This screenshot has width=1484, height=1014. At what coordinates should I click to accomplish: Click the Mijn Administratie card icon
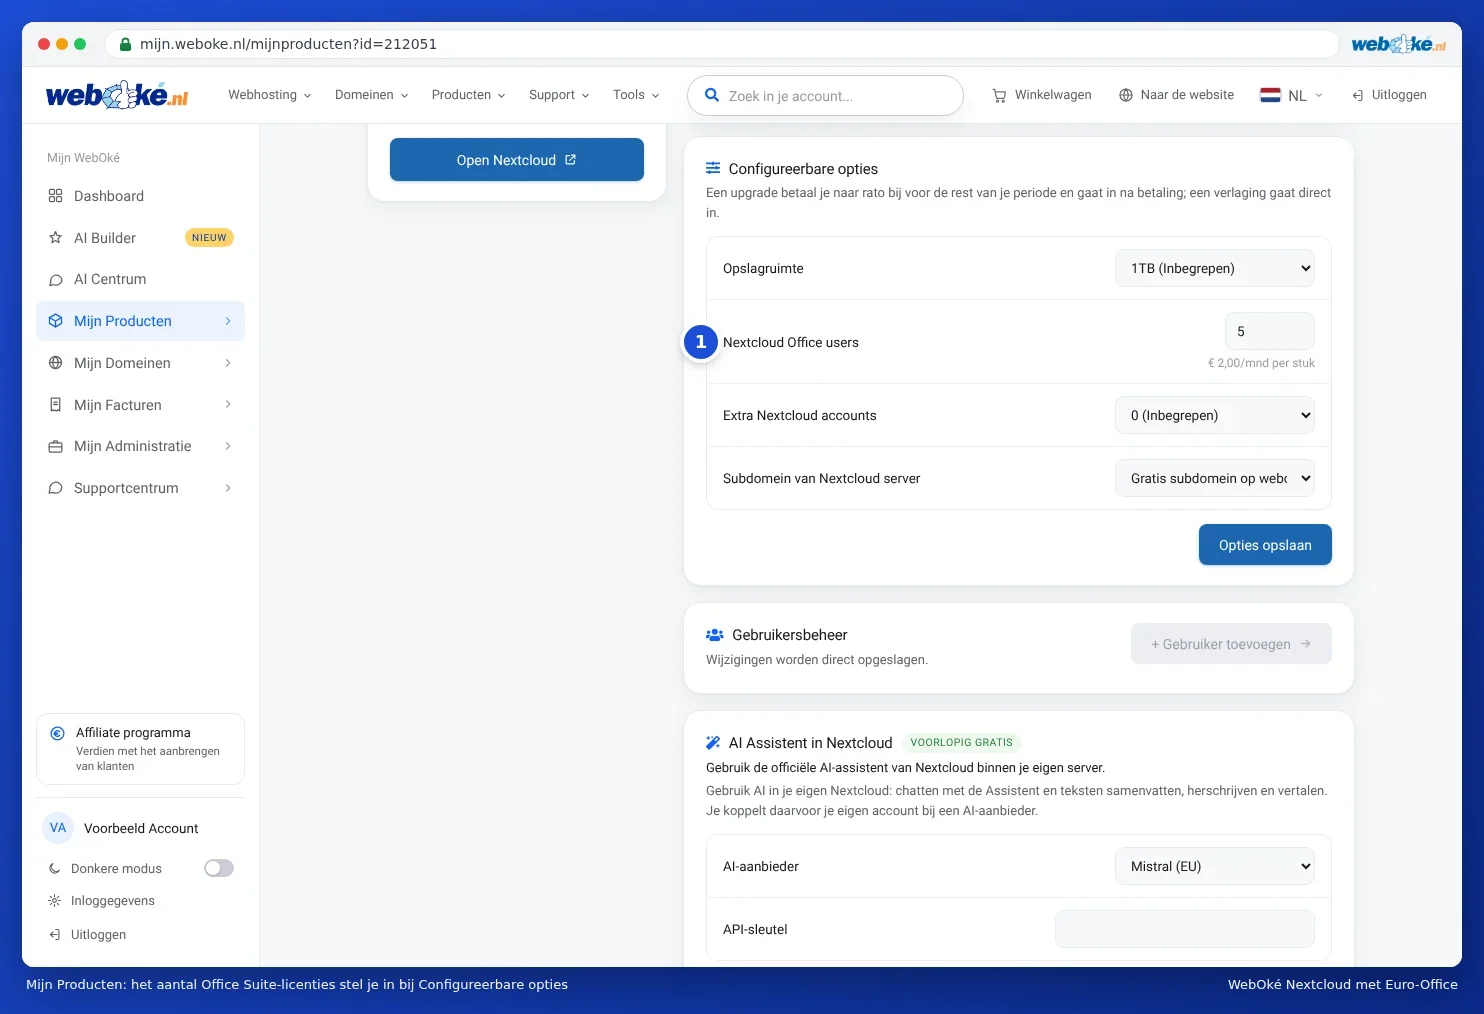pos(55,447)
